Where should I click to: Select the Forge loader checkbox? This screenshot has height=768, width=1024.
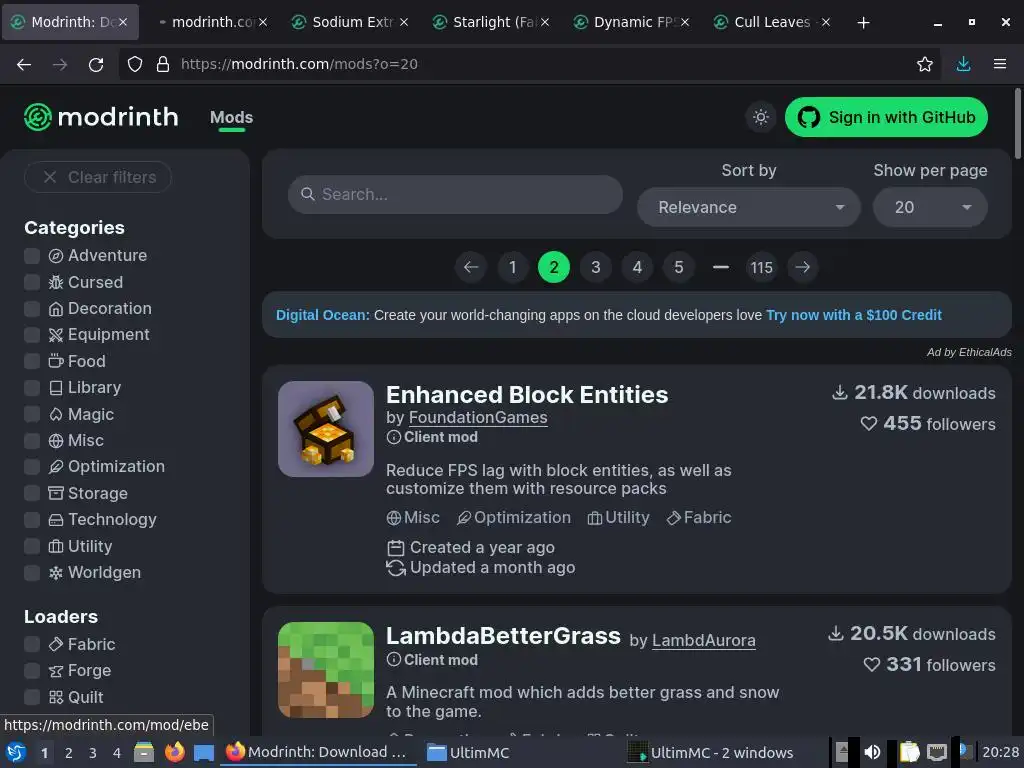[x=32, y=671]
